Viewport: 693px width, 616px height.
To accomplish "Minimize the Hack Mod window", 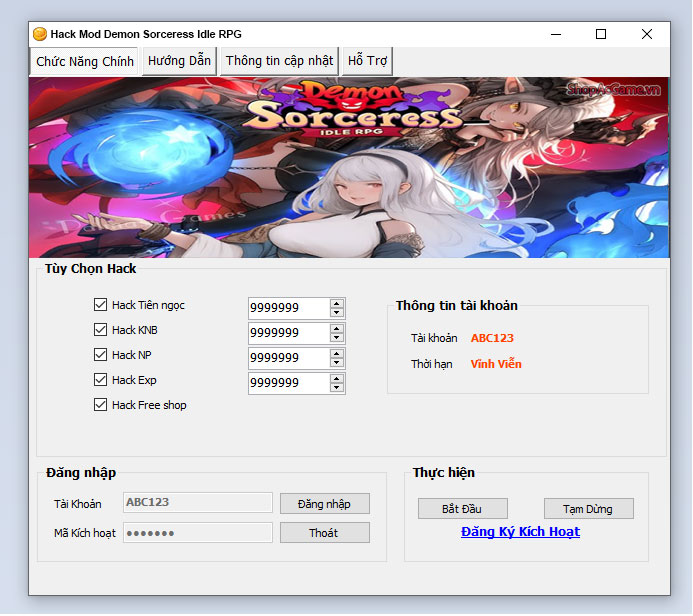I will [x=556, y=34].
